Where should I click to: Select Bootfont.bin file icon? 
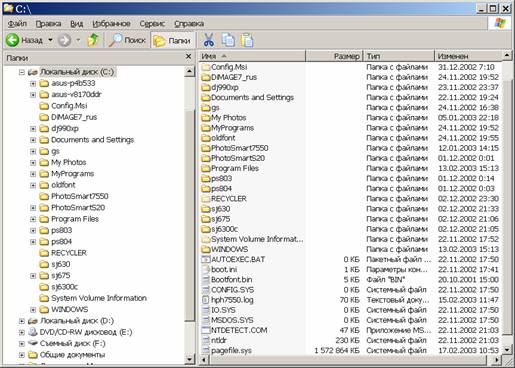205,280
